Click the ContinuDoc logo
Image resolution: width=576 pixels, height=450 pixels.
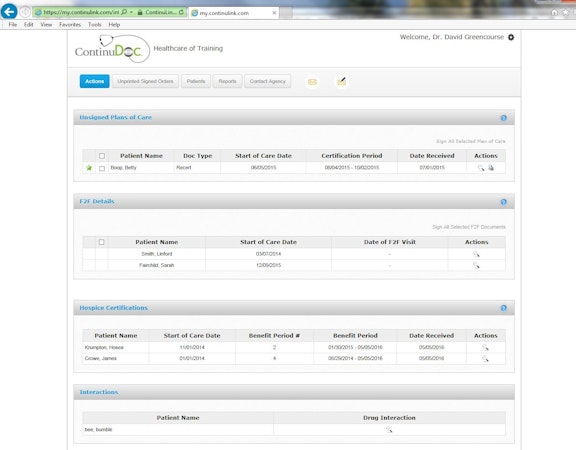[112, 48]
